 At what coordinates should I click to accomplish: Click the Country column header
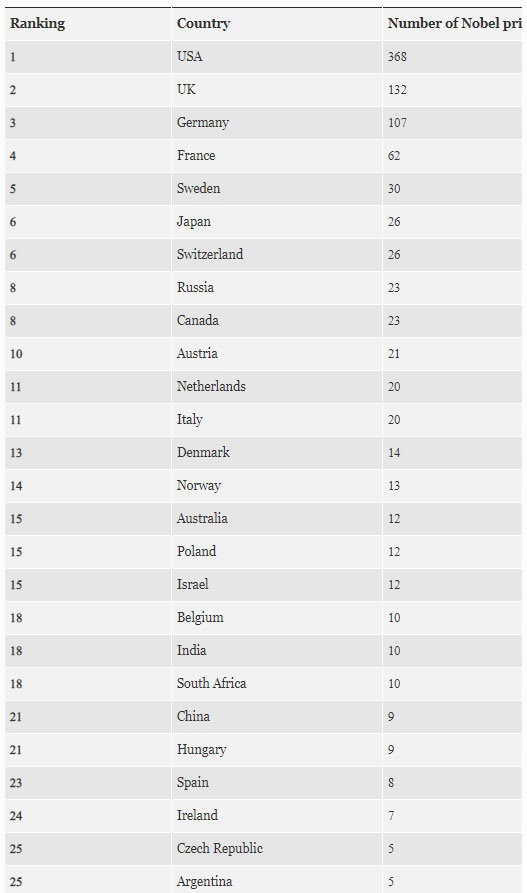tap(276, 24)
